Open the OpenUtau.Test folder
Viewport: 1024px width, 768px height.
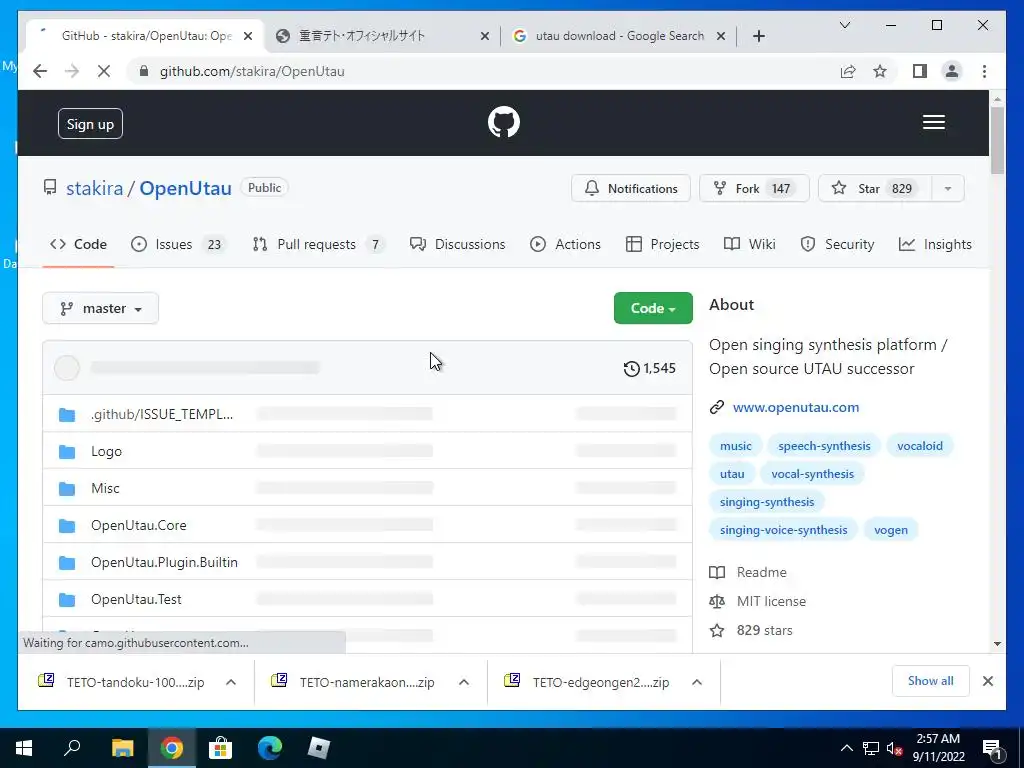click(x=136, y=599)
